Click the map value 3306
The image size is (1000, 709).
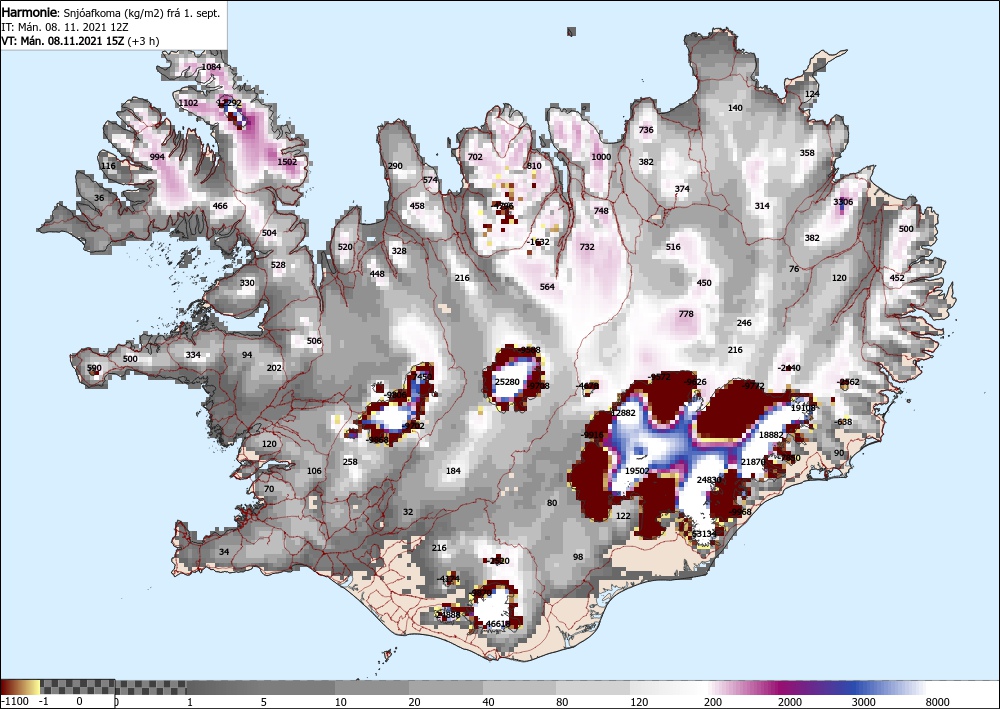[843, 202]
